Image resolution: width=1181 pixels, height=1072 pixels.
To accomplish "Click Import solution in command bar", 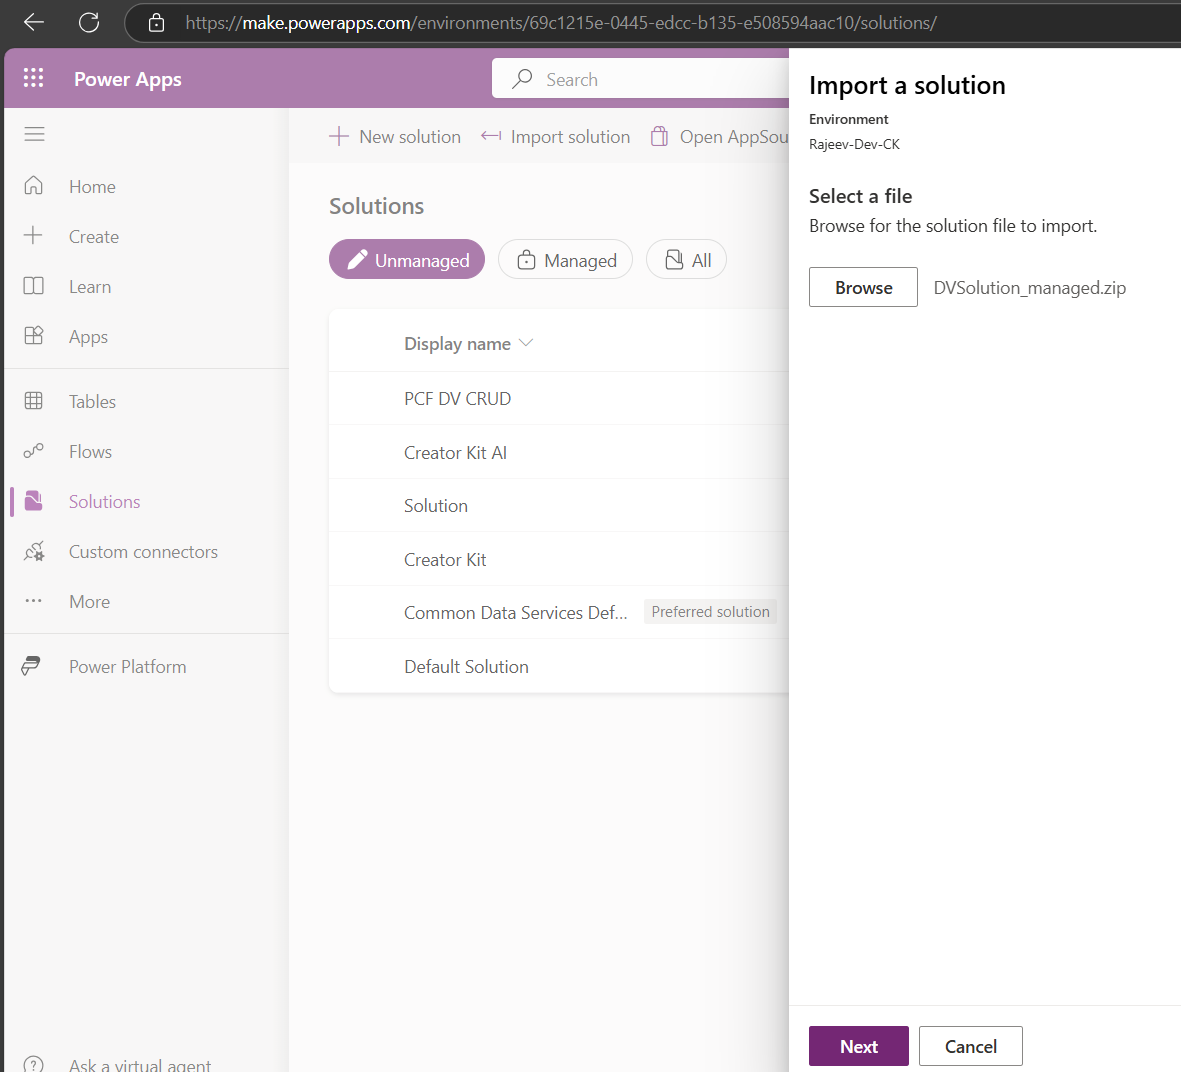I will (556, 136).
